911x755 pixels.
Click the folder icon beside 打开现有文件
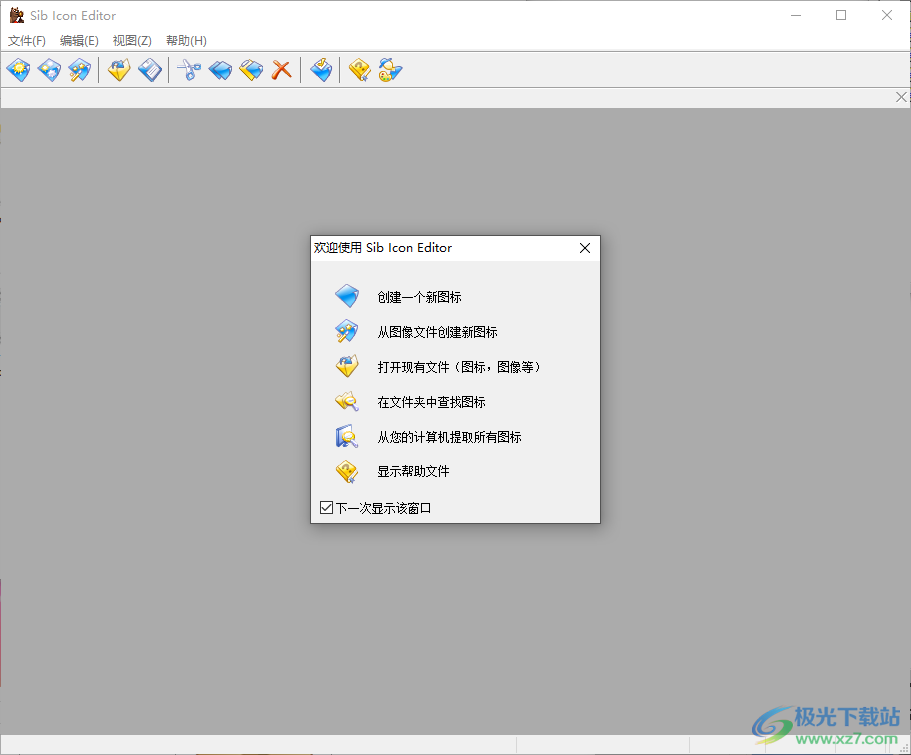point(347,366)
